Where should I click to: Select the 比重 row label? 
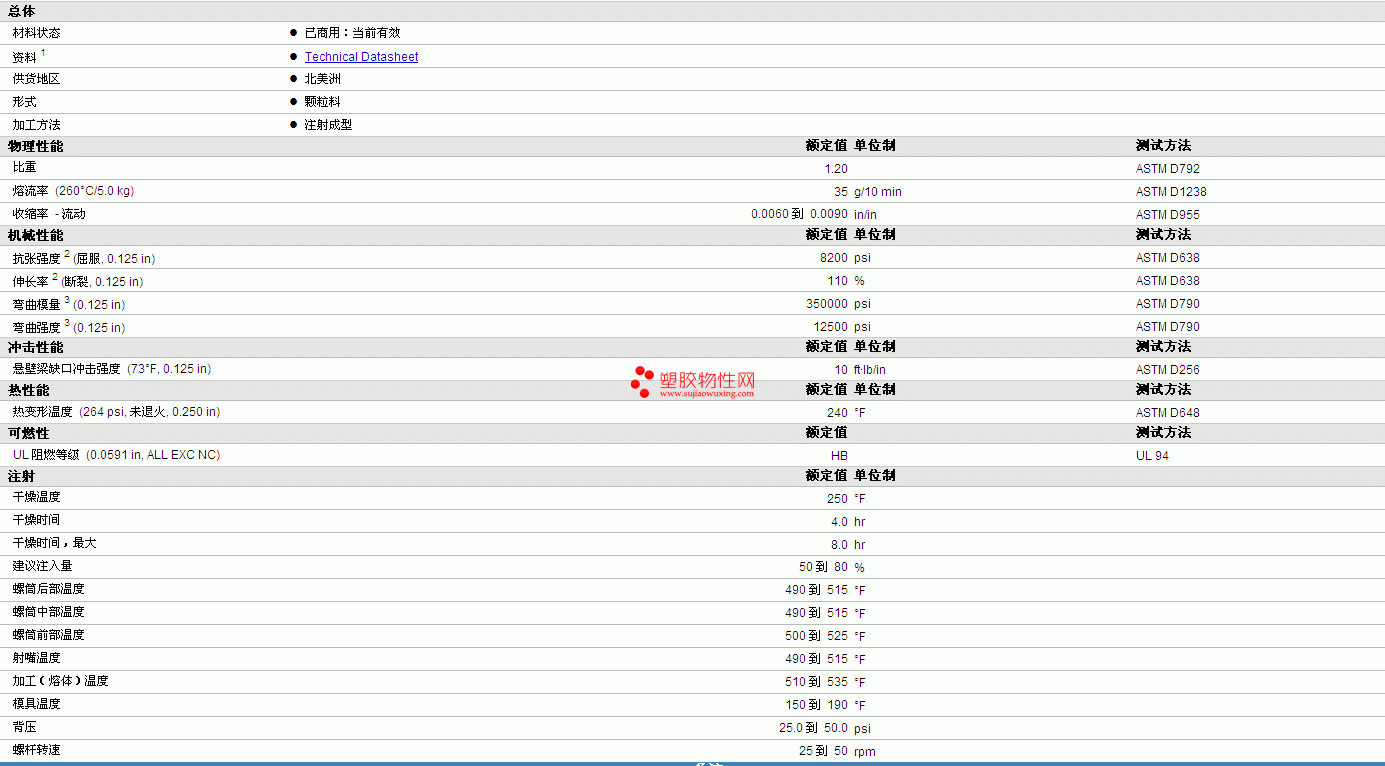[24, 168]
